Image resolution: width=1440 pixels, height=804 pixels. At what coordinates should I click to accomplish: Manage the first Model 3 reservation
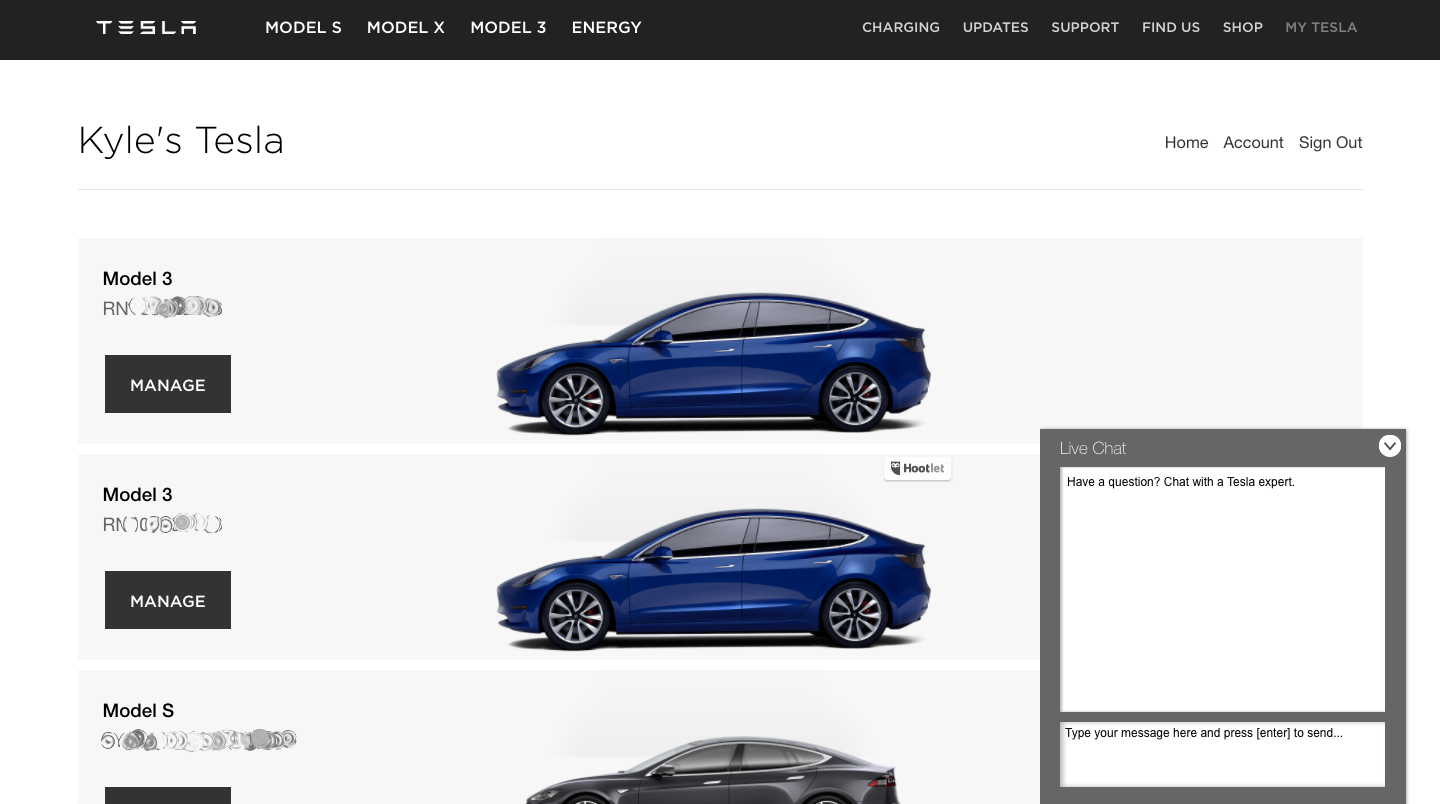(168, 384)
